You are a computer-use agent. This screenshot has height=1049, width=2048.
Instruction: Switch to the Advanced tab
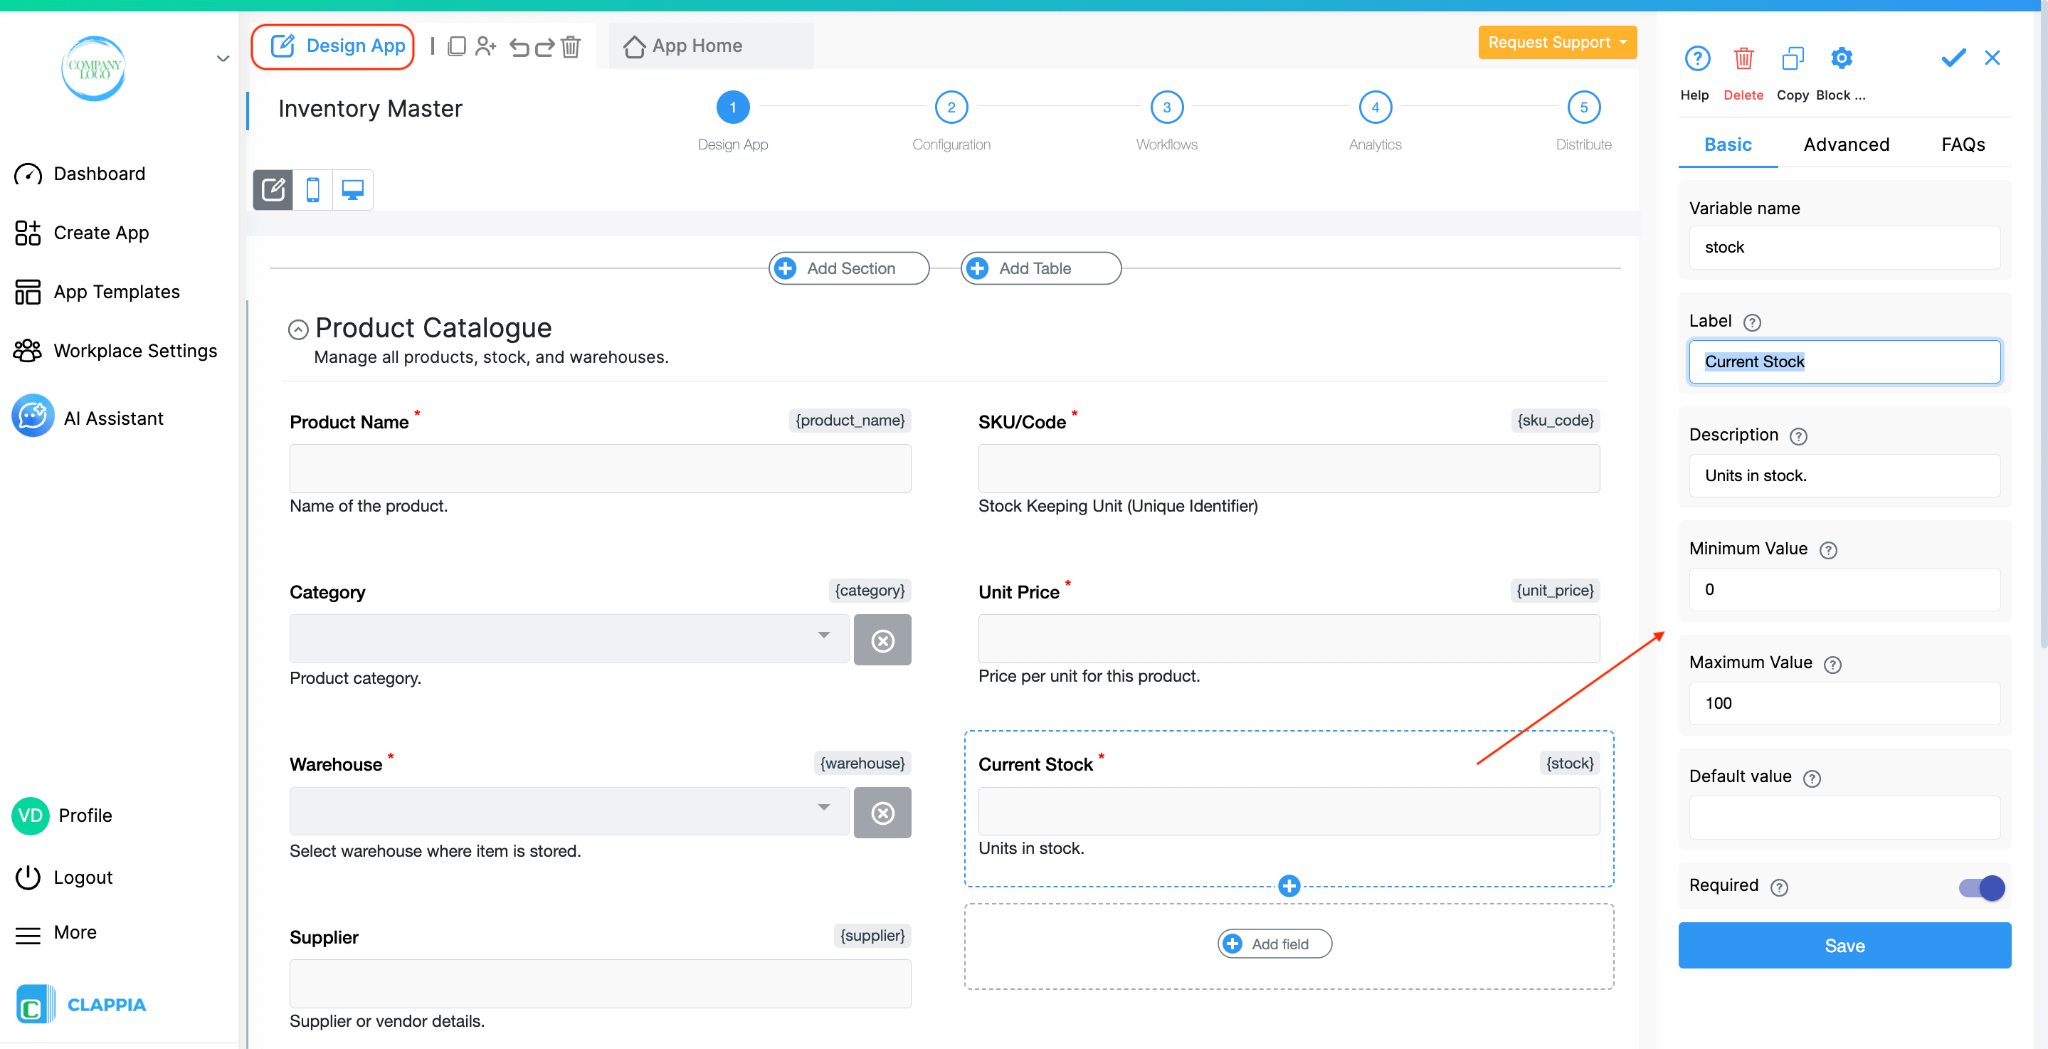coord(1846,144)
